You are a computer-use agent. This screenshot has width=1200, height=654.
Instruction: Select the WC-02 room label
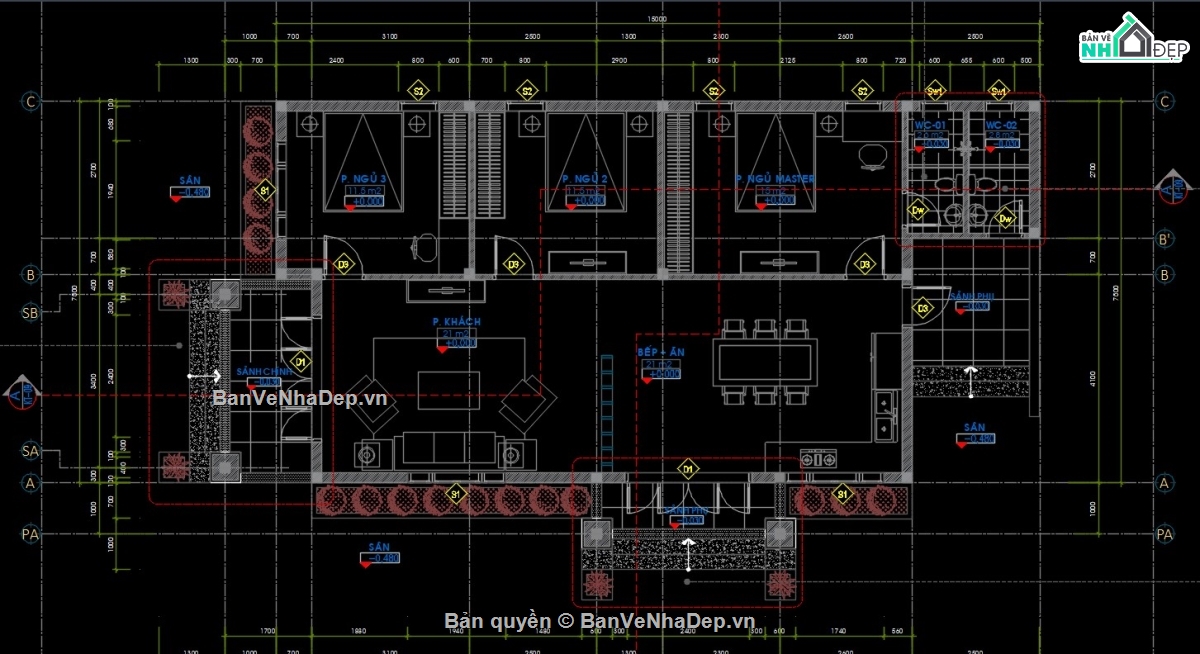1001,125
